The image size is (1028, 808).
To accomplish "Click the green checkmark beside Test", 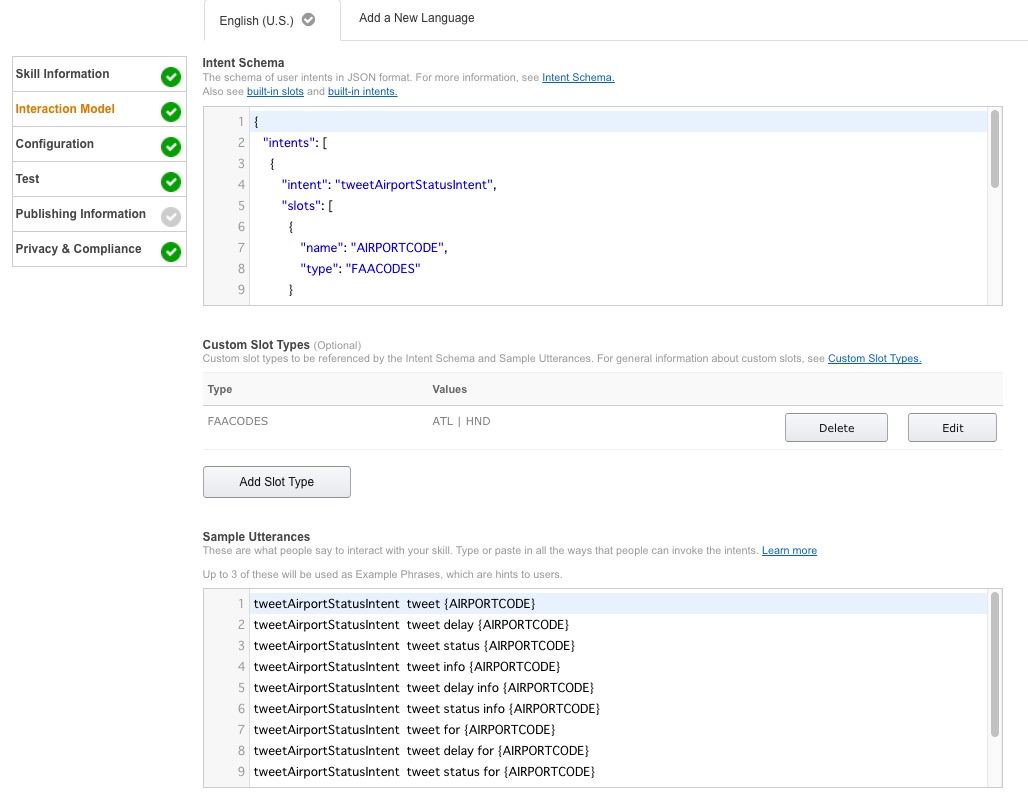I will [x=171, y=181].
